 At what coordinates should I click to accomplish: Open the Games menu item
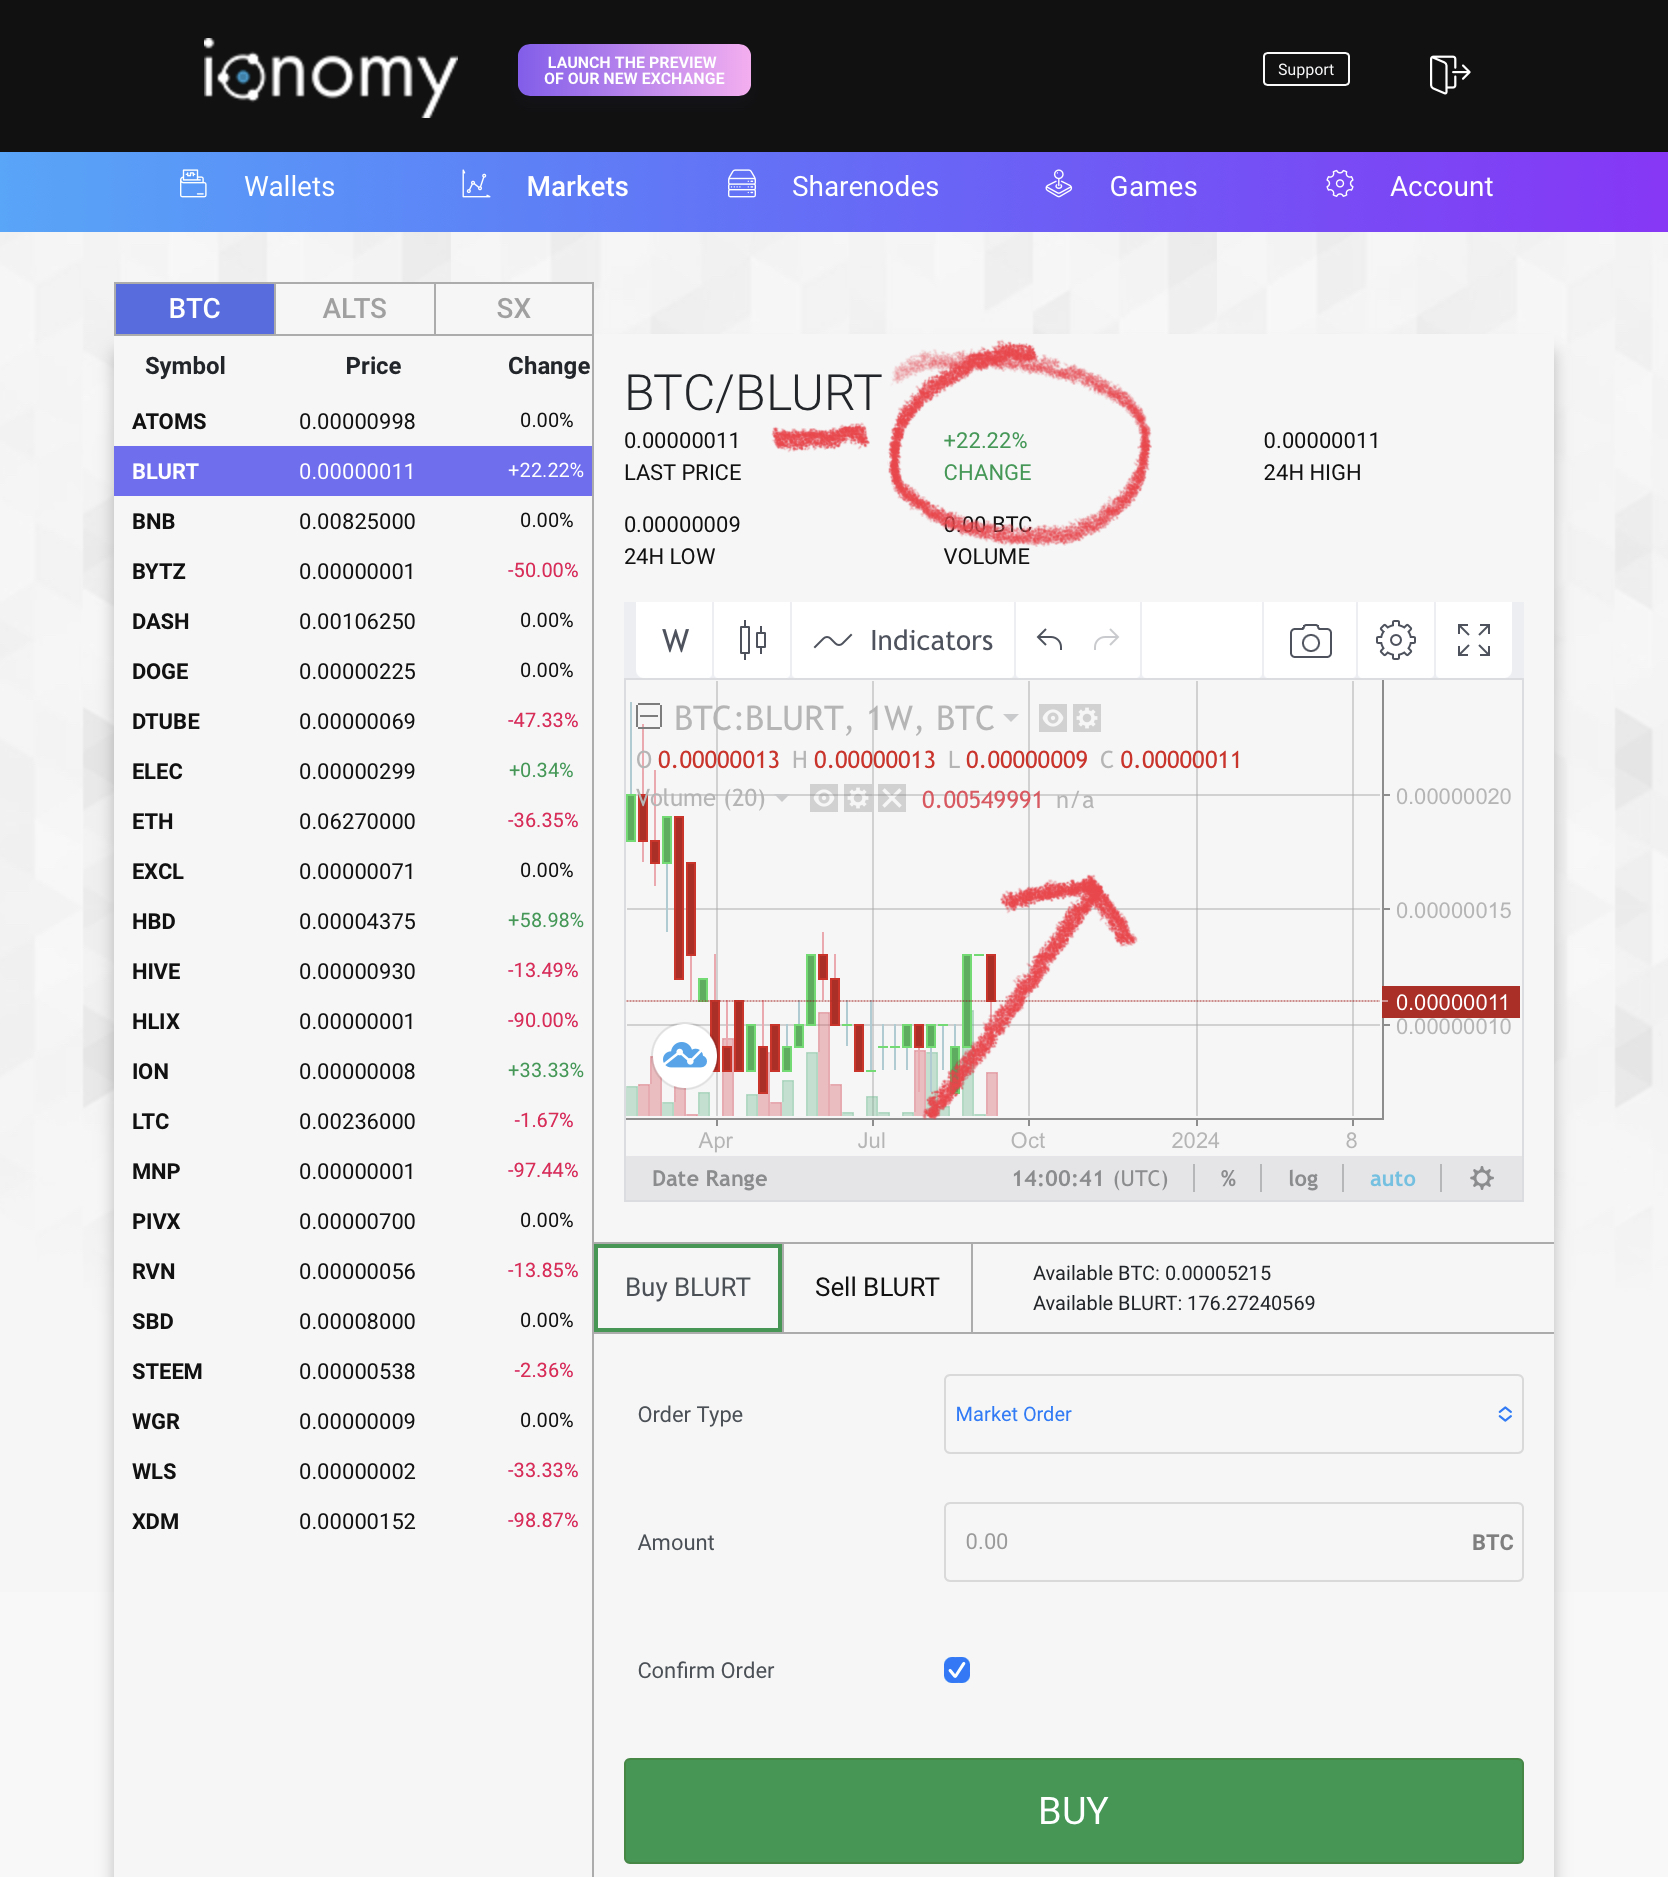point(1153,187)
